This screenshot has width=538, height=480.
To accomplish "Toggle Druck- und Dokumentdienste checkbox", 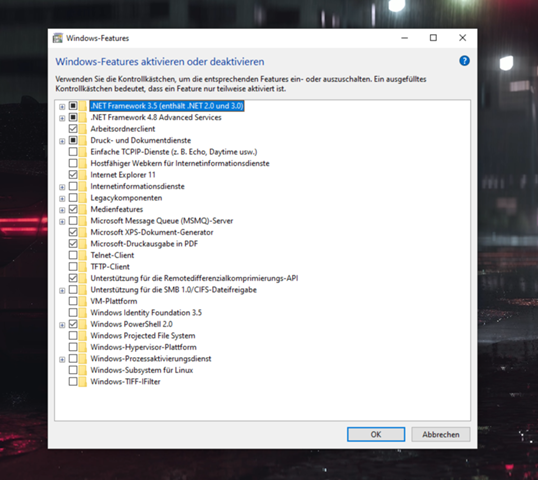I will tap(73, 140).
